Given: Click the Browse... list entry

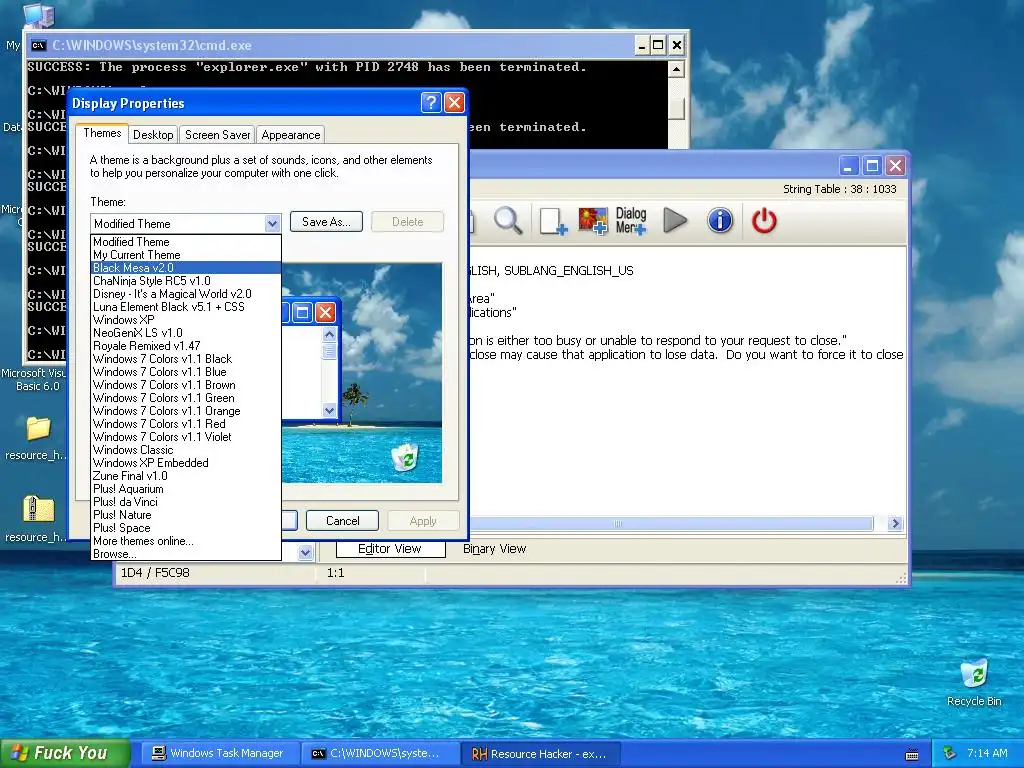Looking at the screenshot, I should point(185,554).
